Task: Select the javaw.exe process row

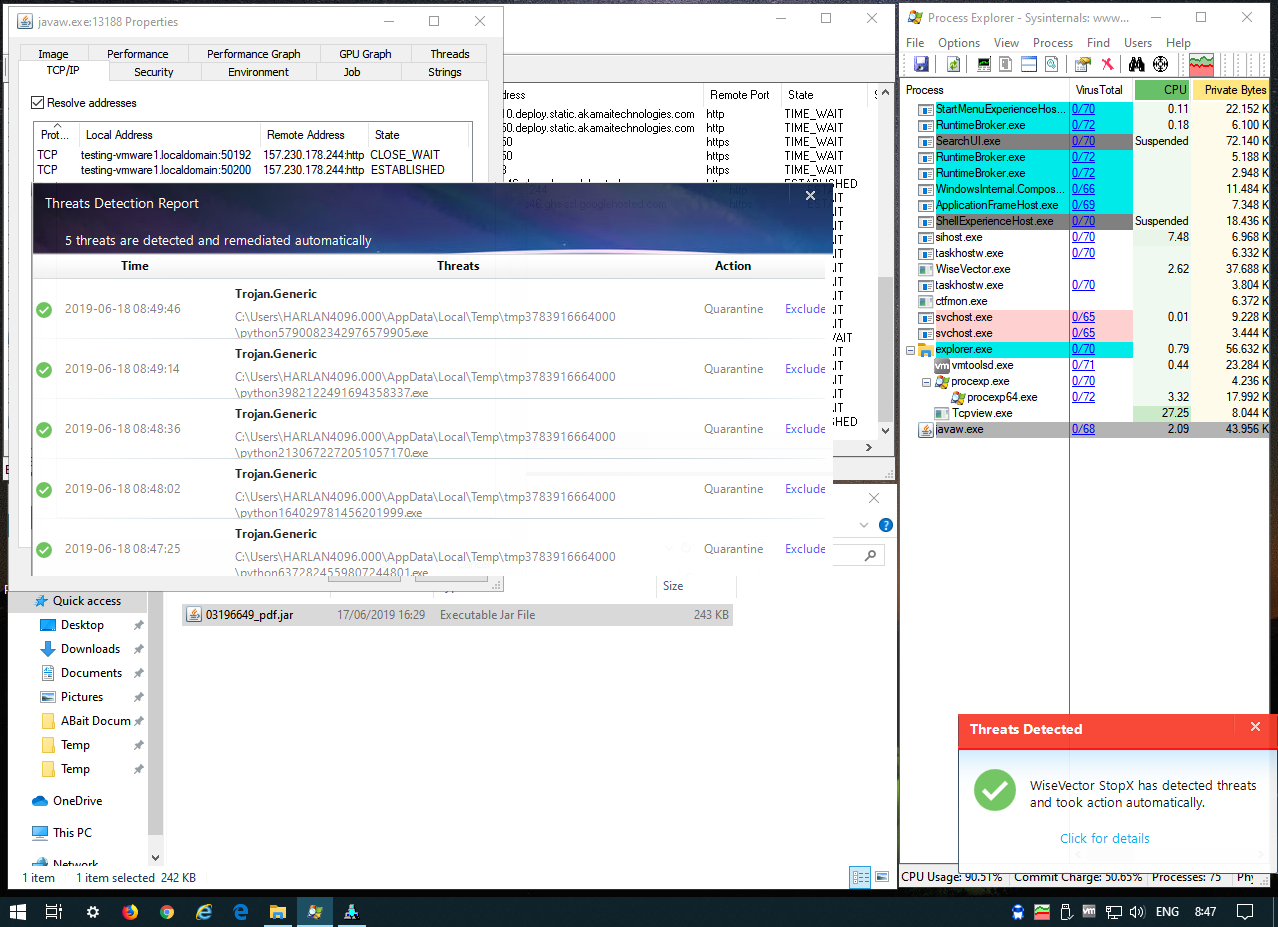Action: point(1086,429)
